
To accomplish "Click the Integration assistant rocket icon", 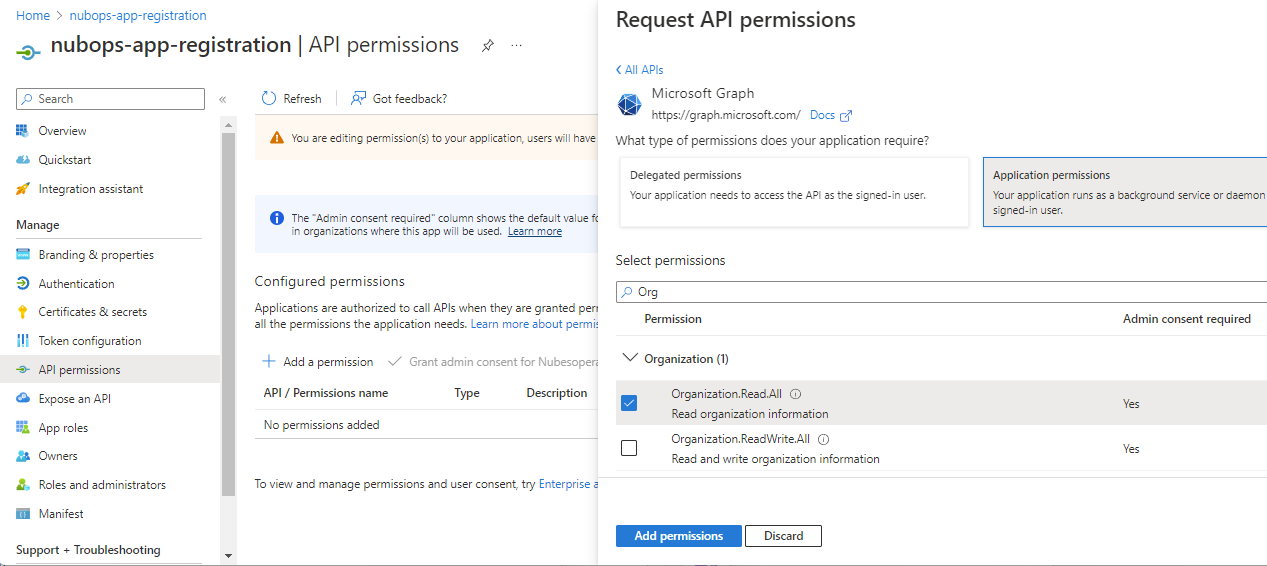I will 23,189.
